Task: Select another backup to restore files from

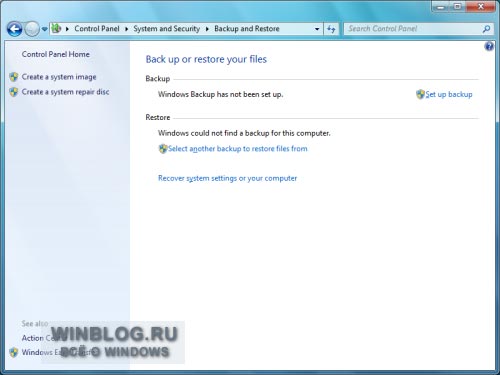Action: (238, 149)
